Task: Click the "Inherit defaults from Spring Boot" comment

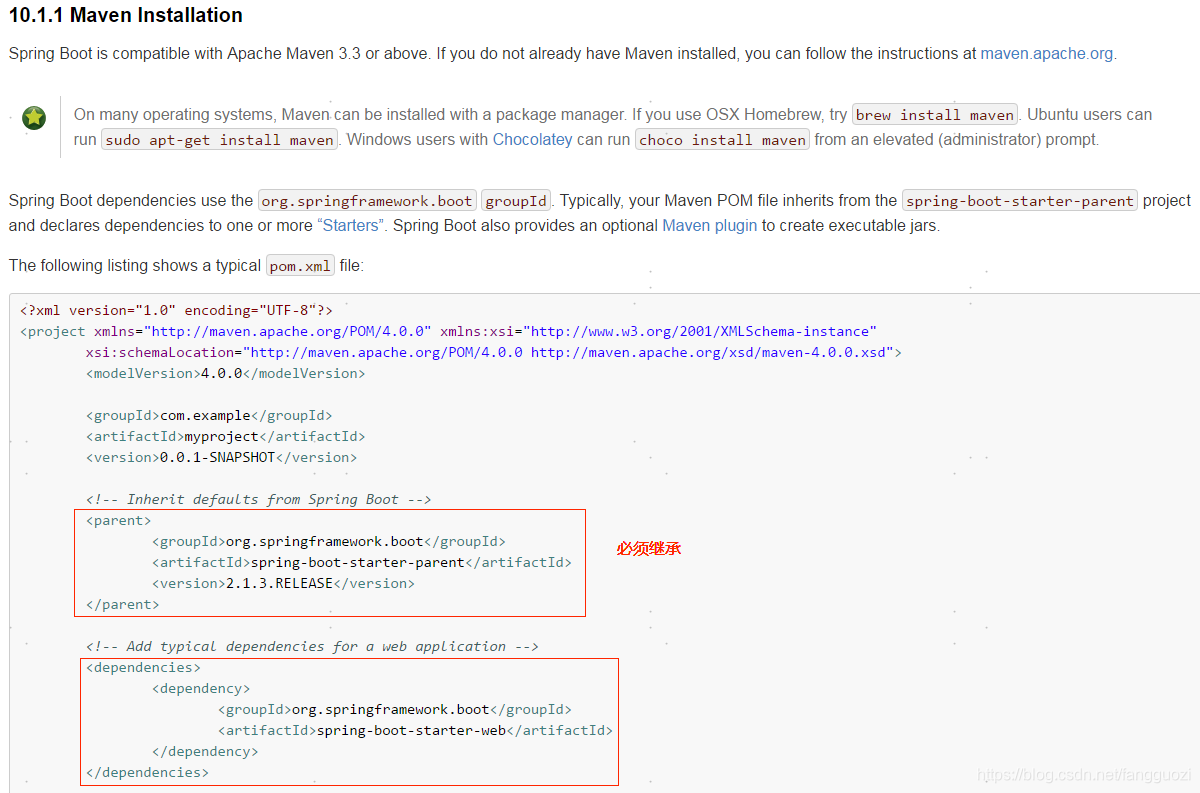Action: point(258,499)
